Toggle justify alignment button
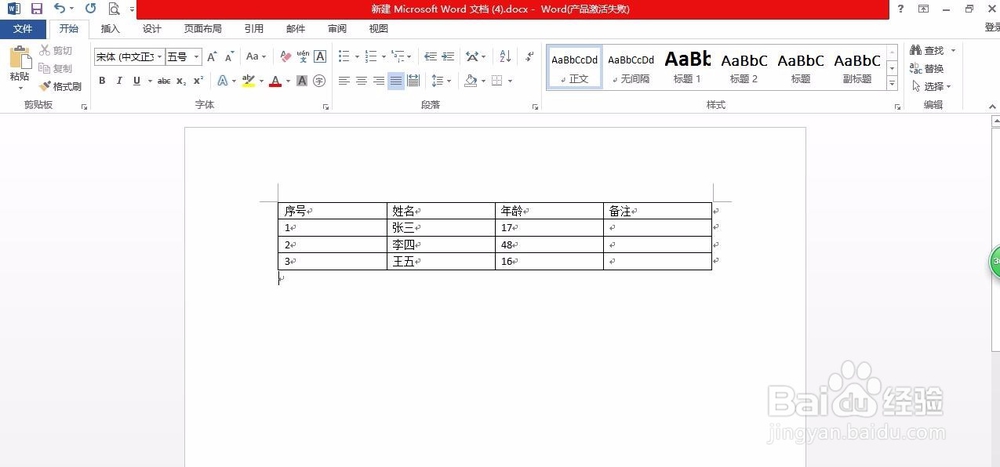This screenshot has height=467, width=1000. click(x=396, y=81)
